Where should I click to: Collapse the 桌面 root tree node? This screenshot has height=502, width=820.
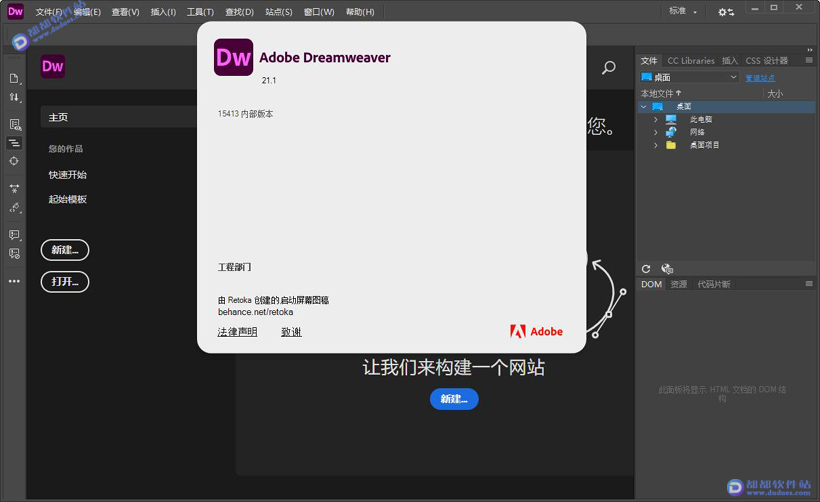click(x=644, y=107)
